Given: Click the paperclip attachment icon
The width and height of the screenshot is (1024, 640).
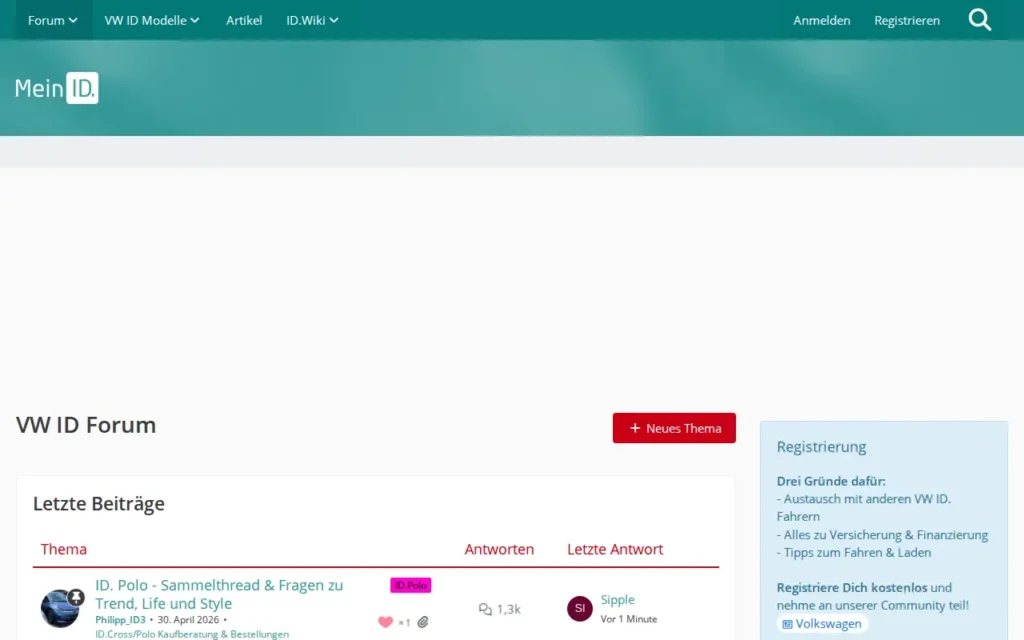Looking at the screenshot, I should point(423,622).
